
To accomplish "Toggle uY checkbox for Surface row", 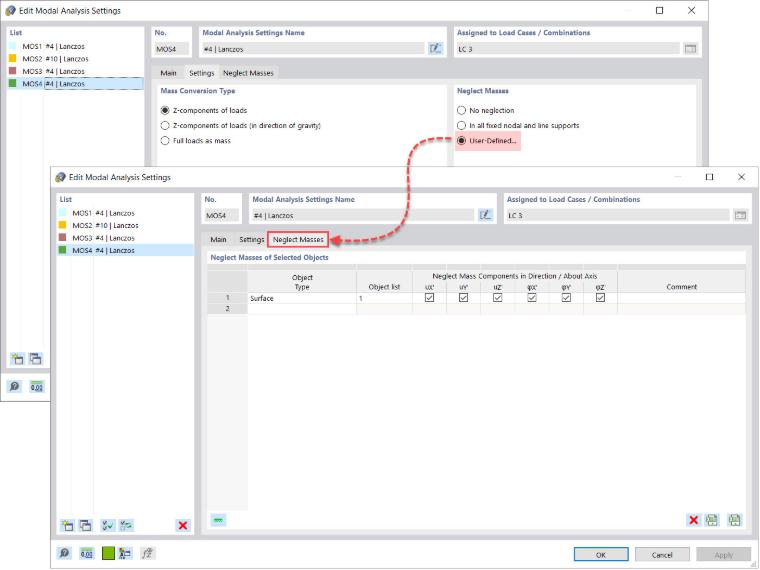I will pos(463,298).
